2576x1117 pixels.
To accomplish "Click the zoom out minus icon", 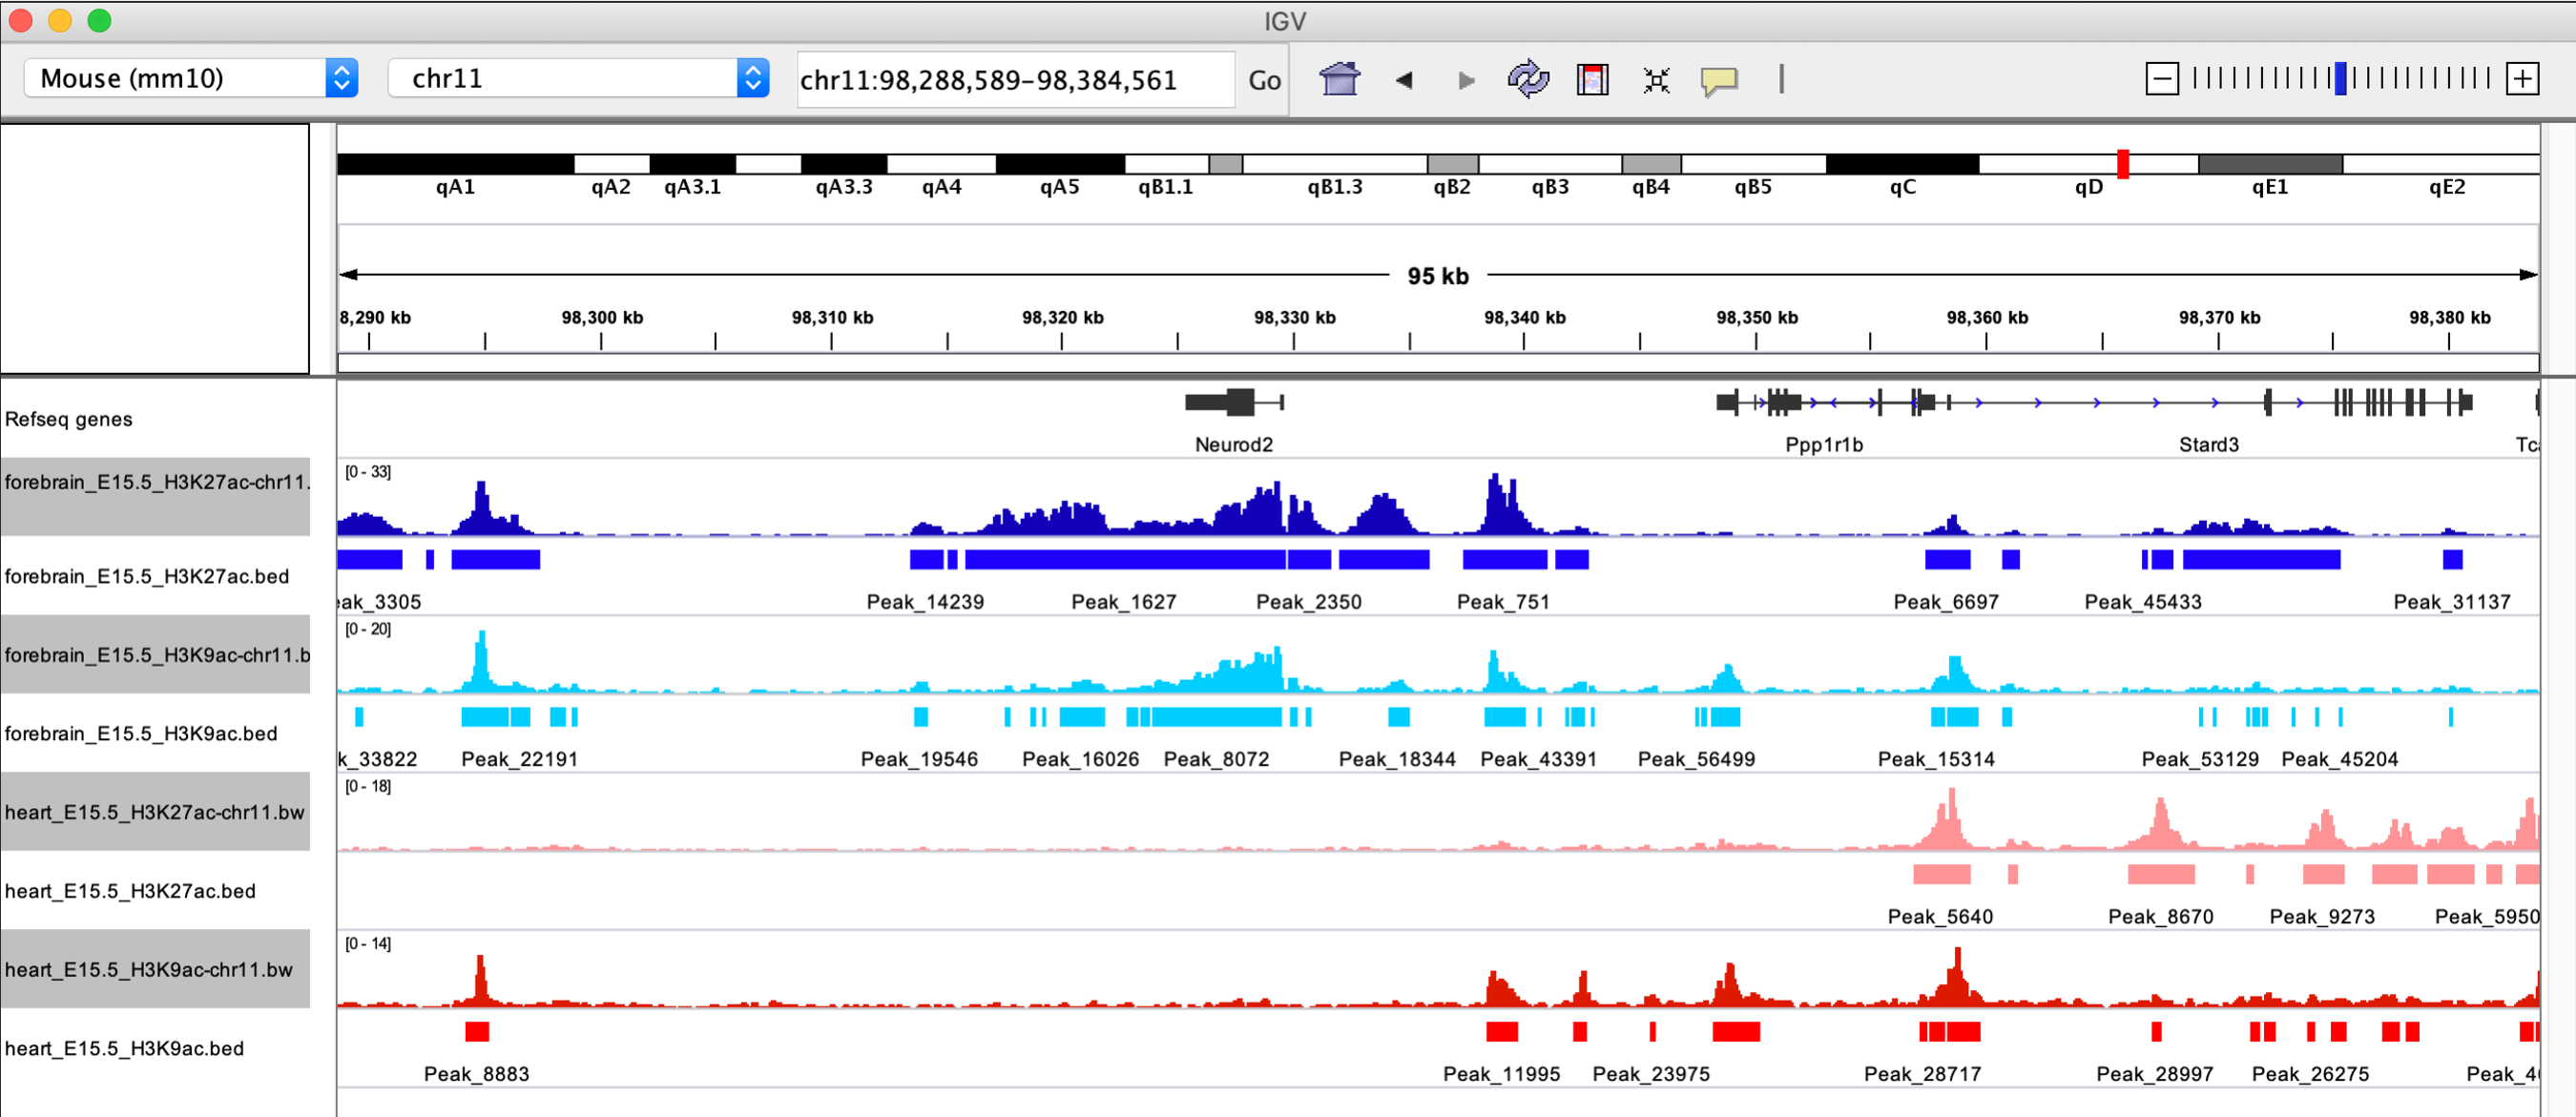I will click(x=2161, y=79).
